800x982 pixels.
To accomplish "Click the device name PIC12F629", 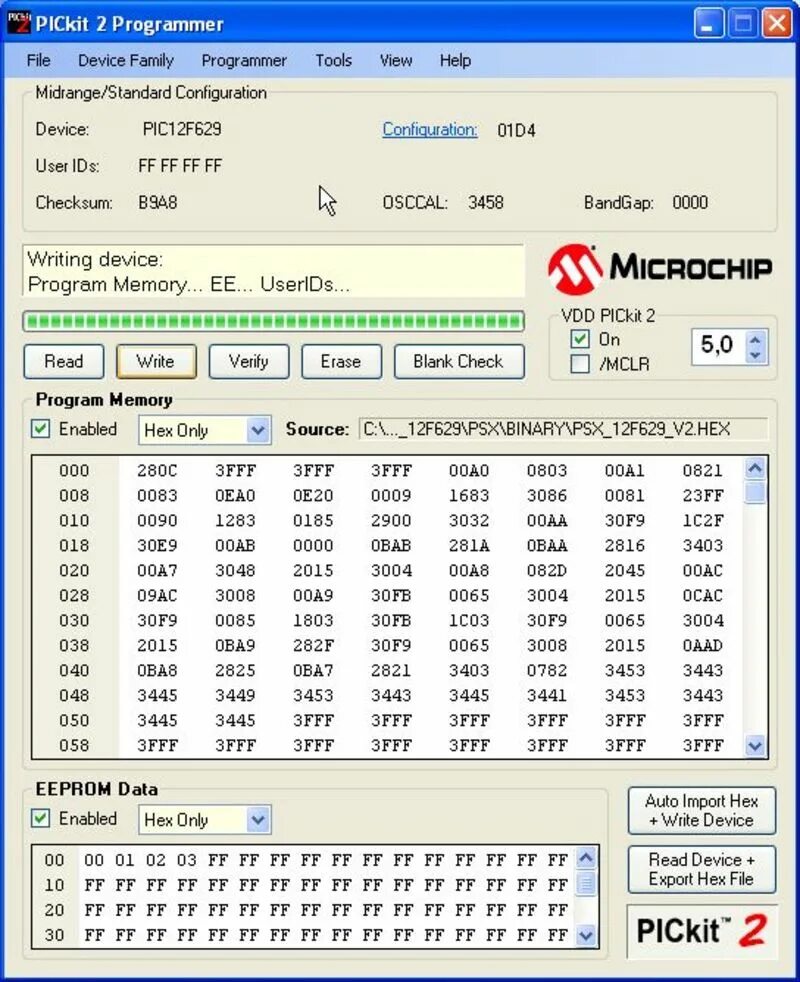I will tap(182, 130).
